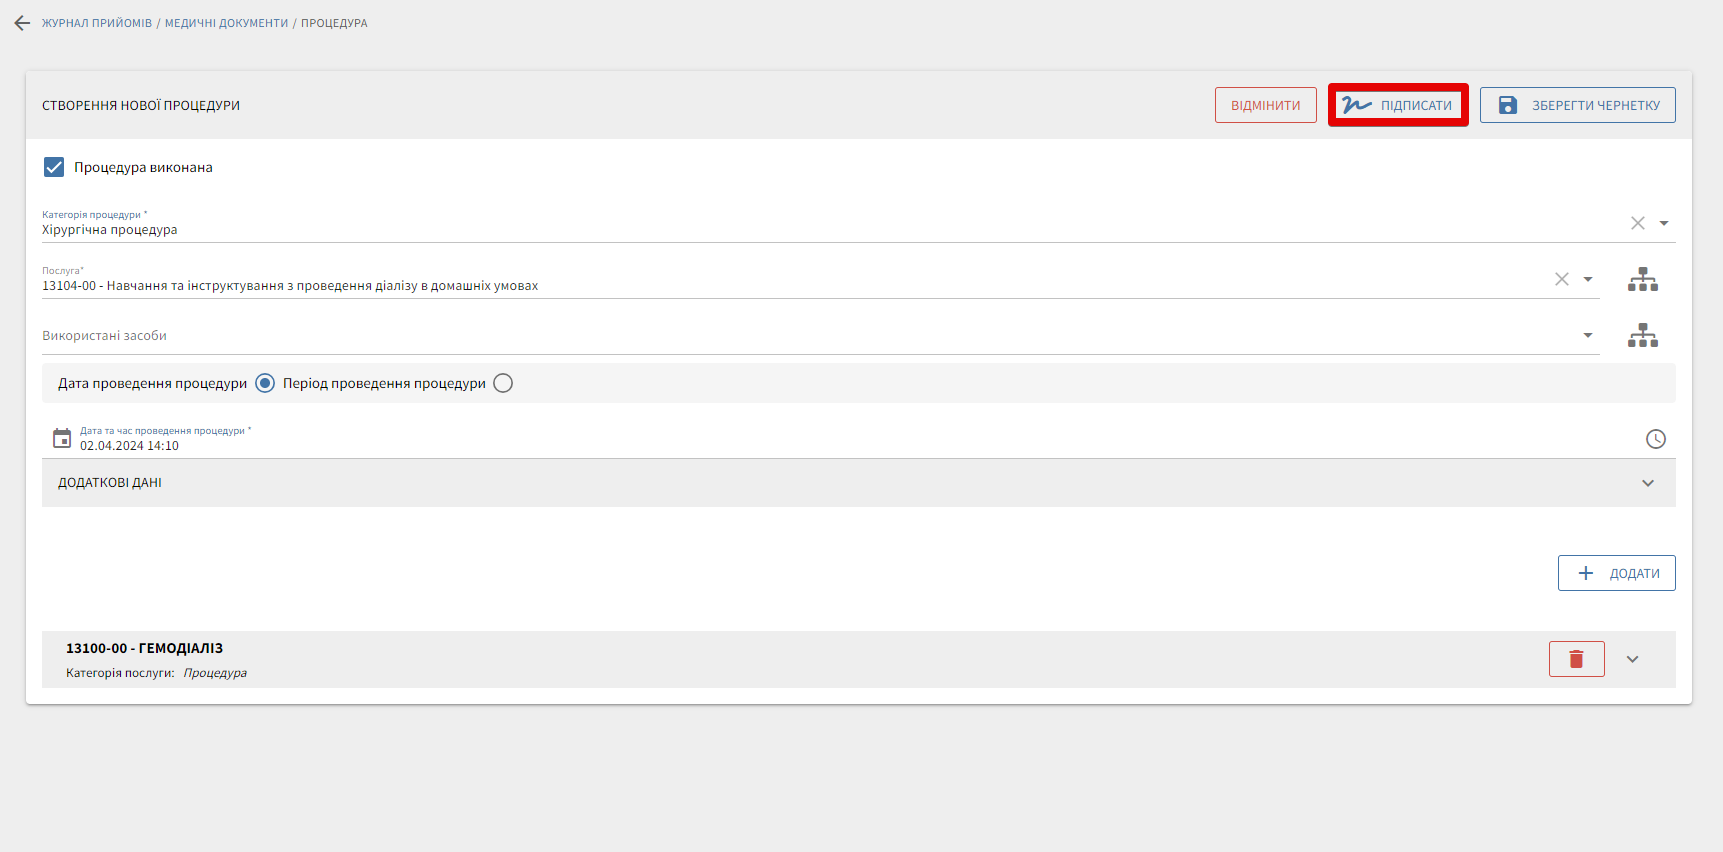Image resolution: width=1723 pixels, height=852 pixels.
Task: Open service tree hierarchy icon for Послуга
Action: tap(1642, 280)
